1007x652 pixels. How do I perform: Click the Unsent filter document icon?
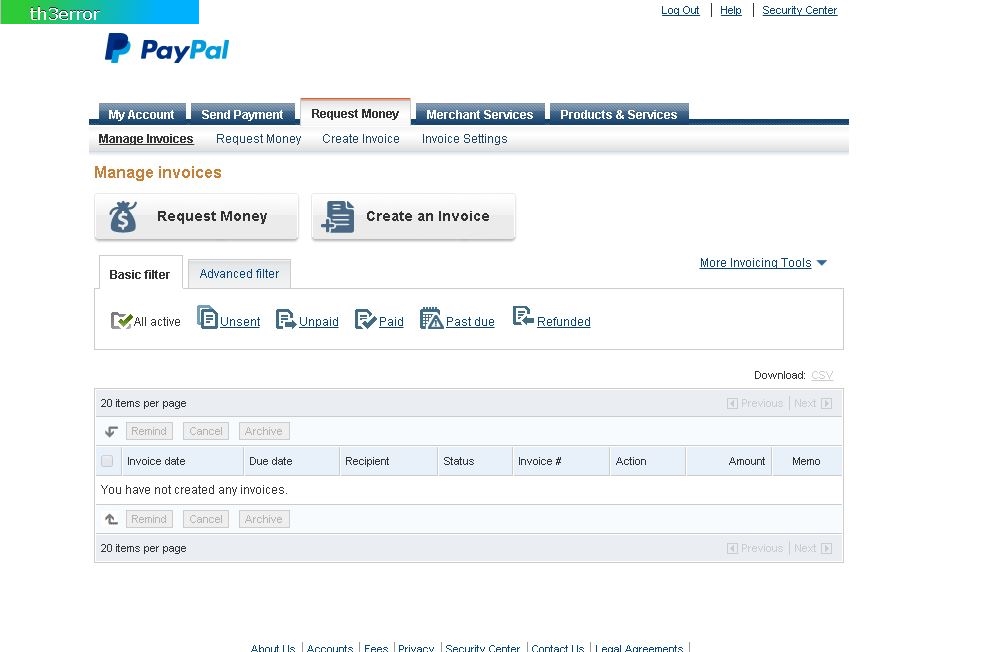coord(207,317)
